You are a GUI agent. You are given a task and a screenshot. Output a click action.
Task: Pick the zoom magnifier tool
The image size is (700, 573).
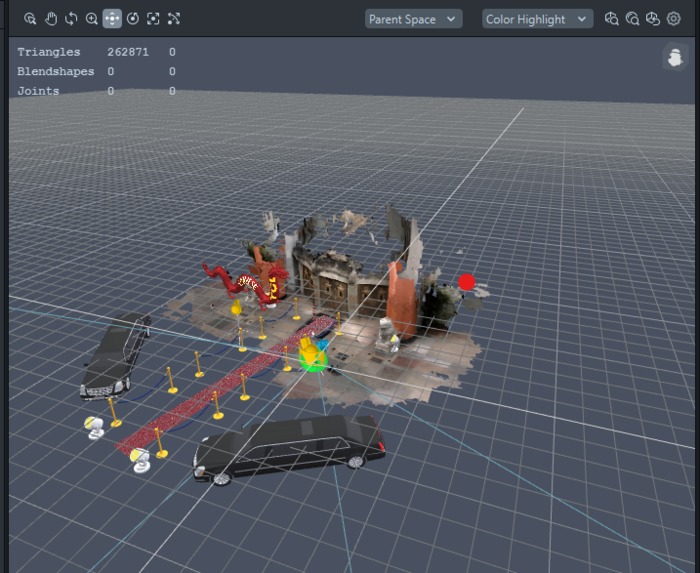coord(92,19)
